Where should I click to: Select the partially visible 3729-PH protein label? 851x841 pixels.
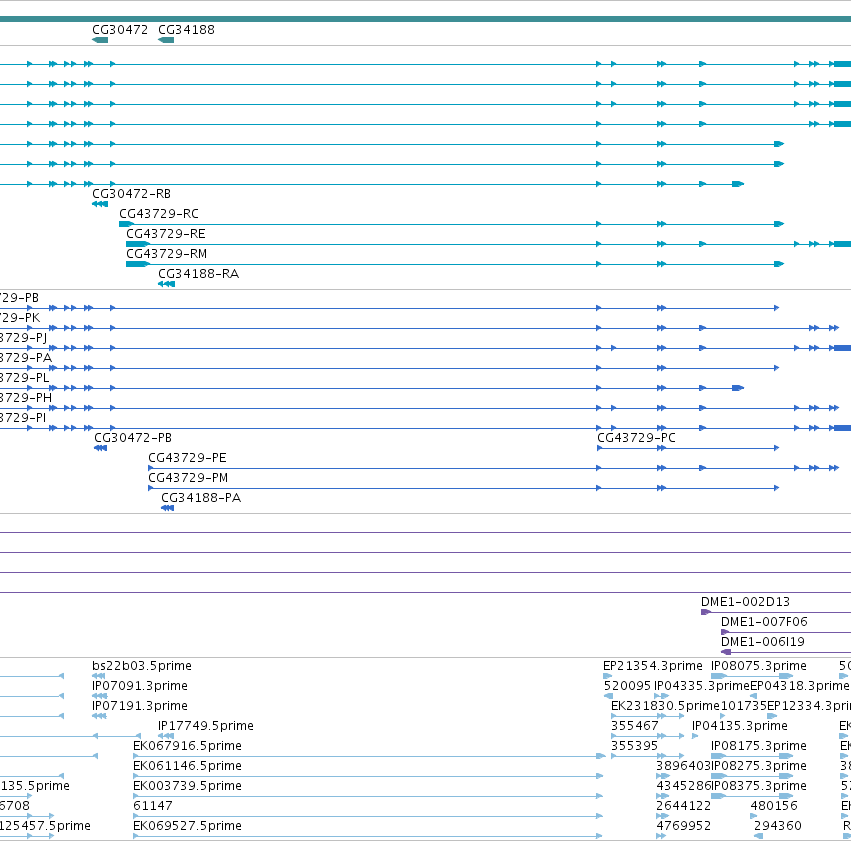(26, 398)
